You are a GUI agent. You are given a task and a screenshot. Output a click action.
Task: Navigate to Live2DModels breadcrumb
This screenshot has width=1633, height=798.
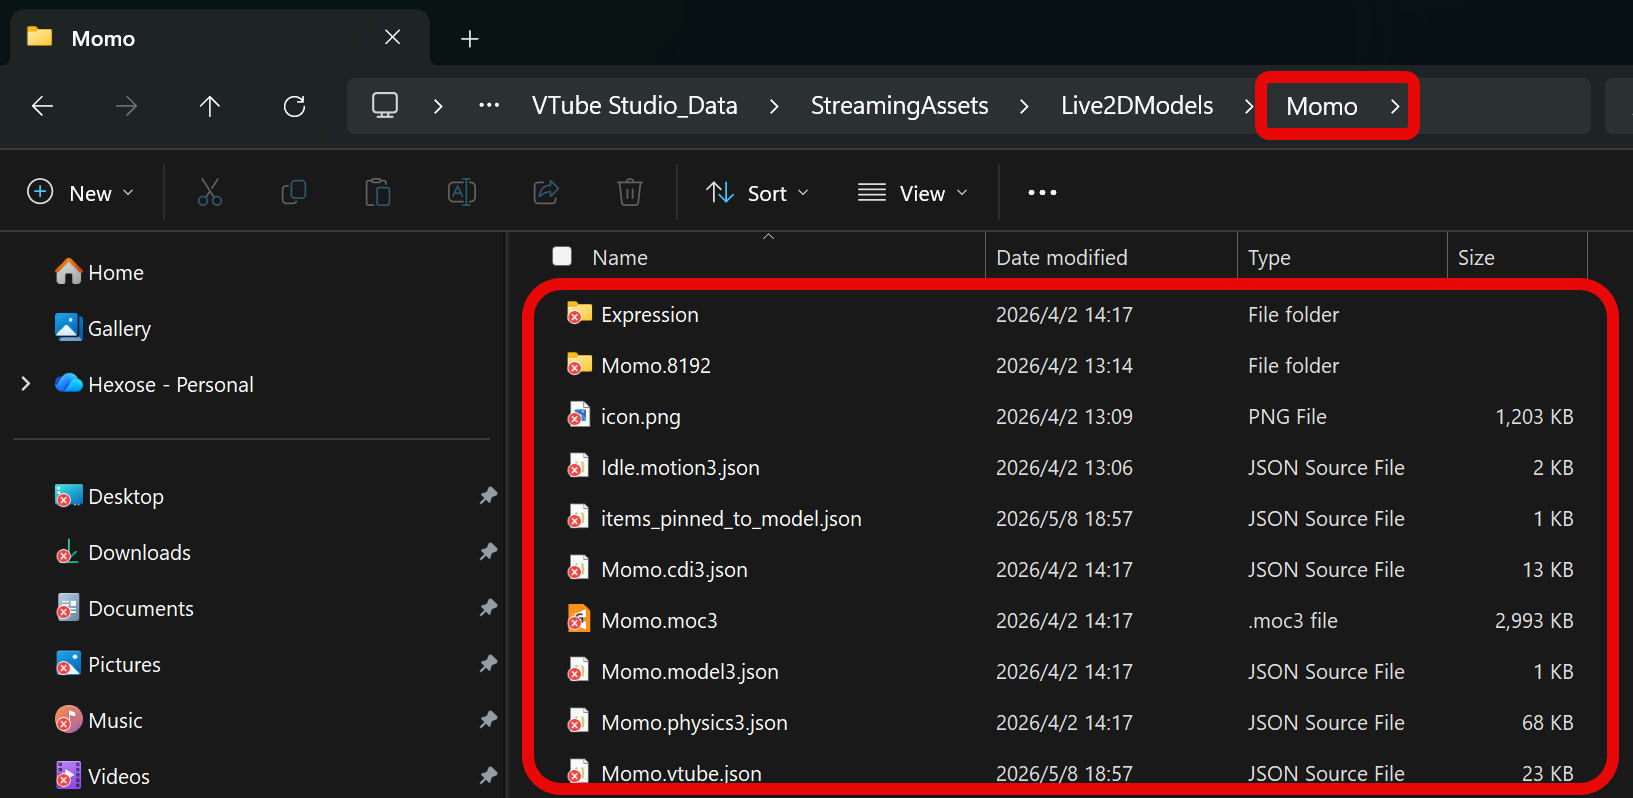[1137, 106]
